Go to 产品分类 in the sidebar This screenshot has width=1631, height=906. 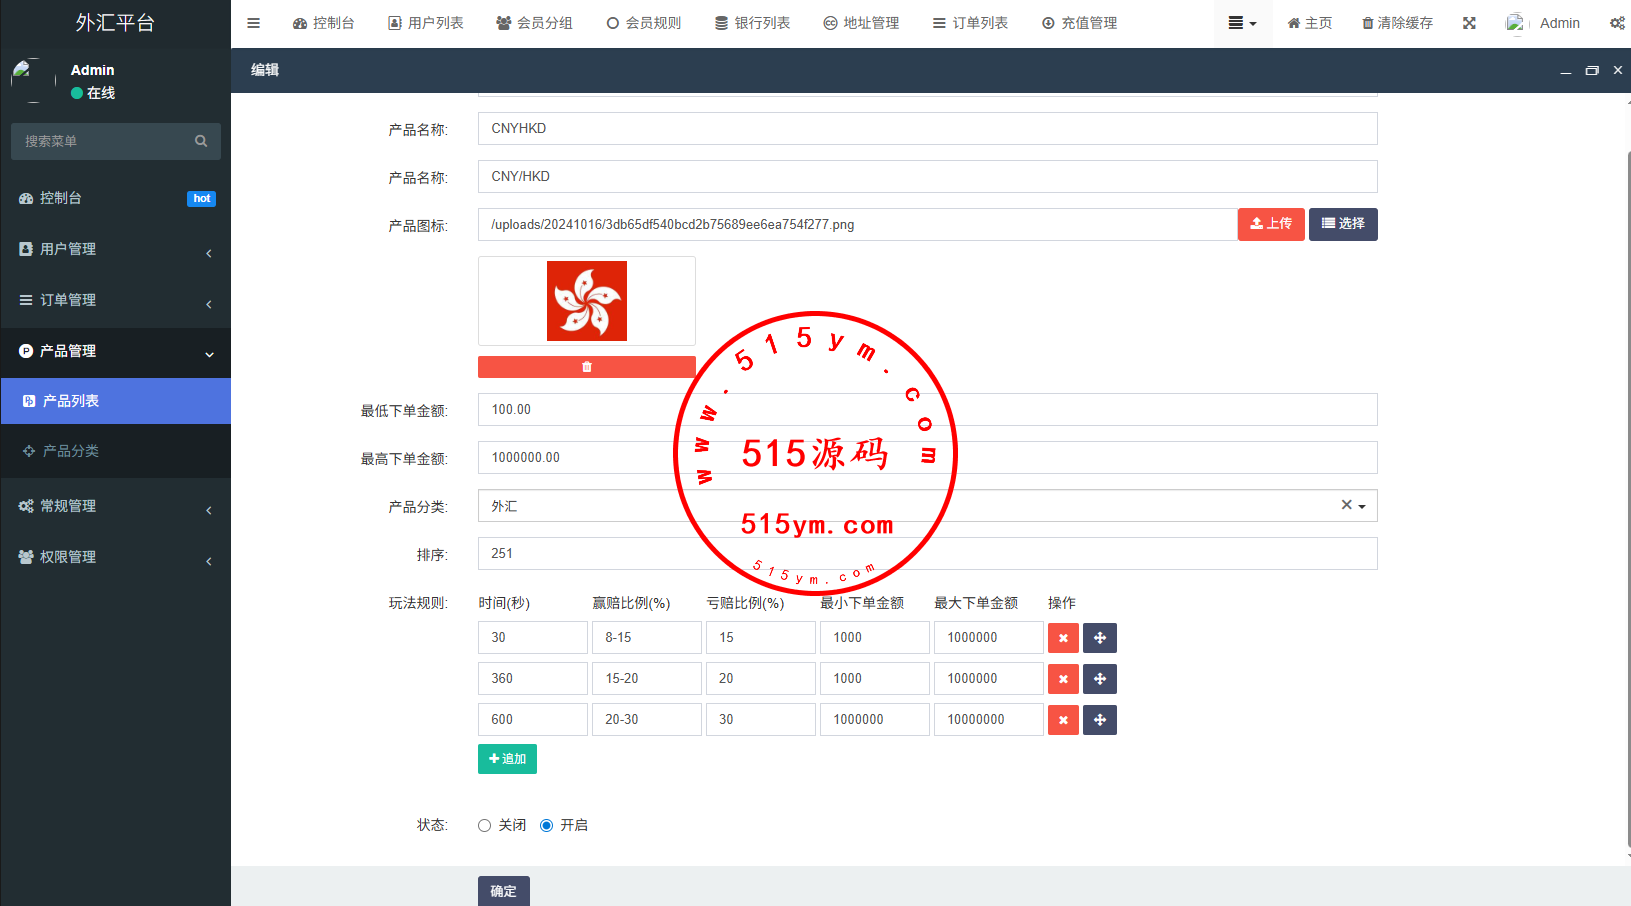pyautogui.click(x=70, y=451)
